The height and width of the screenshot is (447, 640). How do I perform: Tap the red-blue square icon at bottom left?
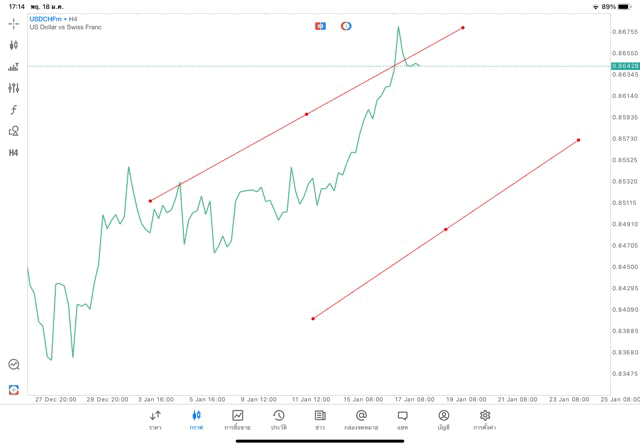pos(14,389)
